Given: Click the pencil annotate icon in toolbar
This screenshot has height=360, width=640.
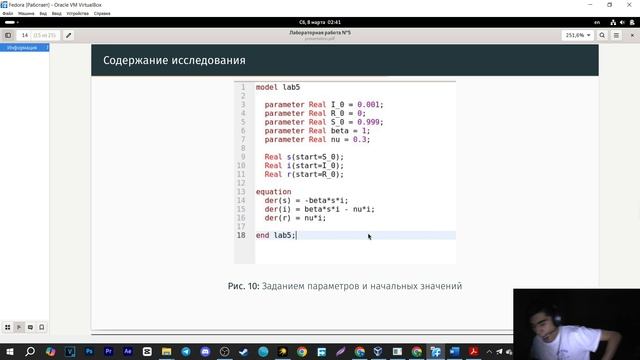Looking at the screenshot, I should coord(69,36).
